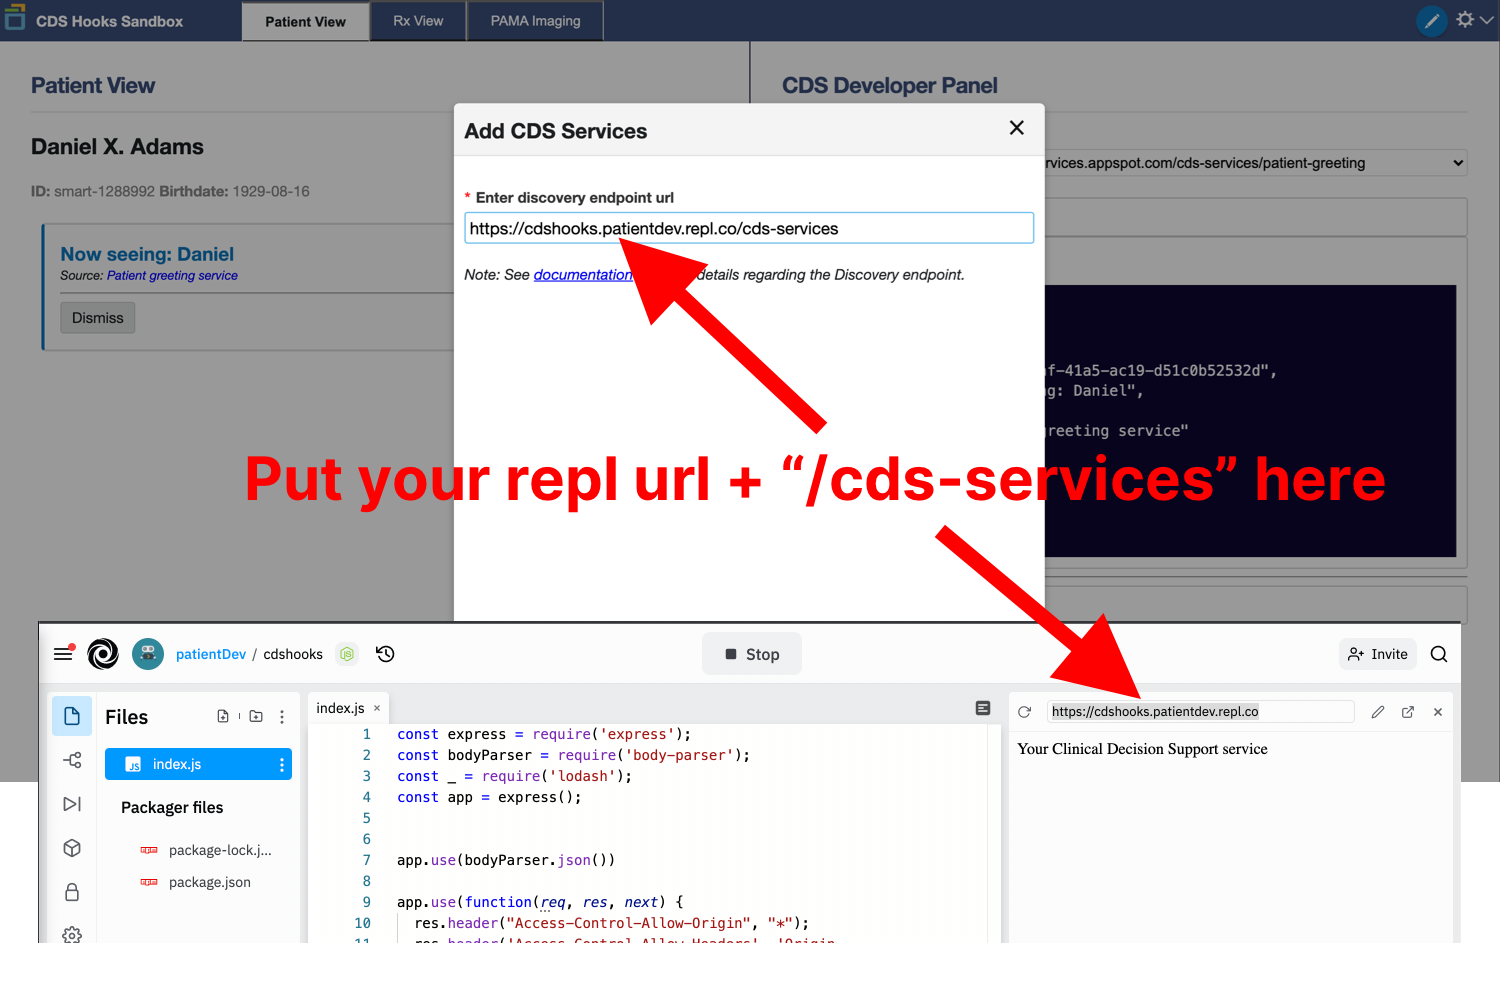Click code line 7 app.use bodyParser.json

[506, 860]
